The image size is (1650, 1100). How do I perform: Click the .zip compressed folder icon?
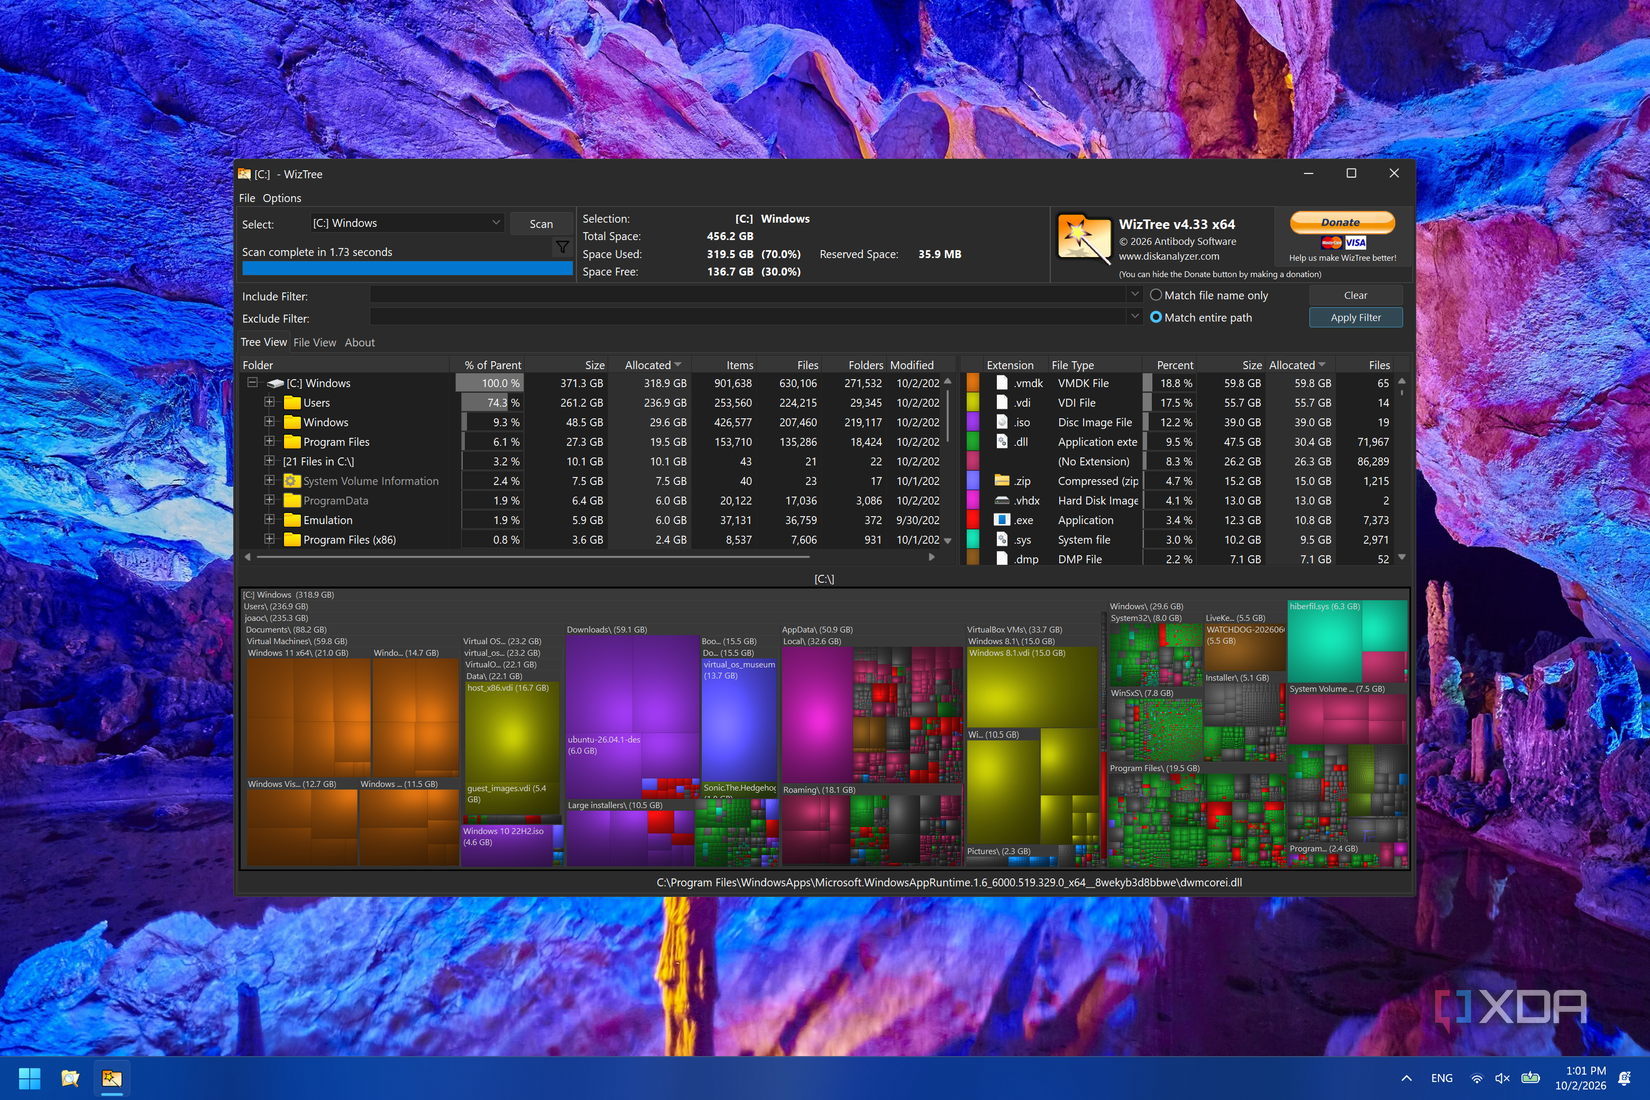[1002, 481]
